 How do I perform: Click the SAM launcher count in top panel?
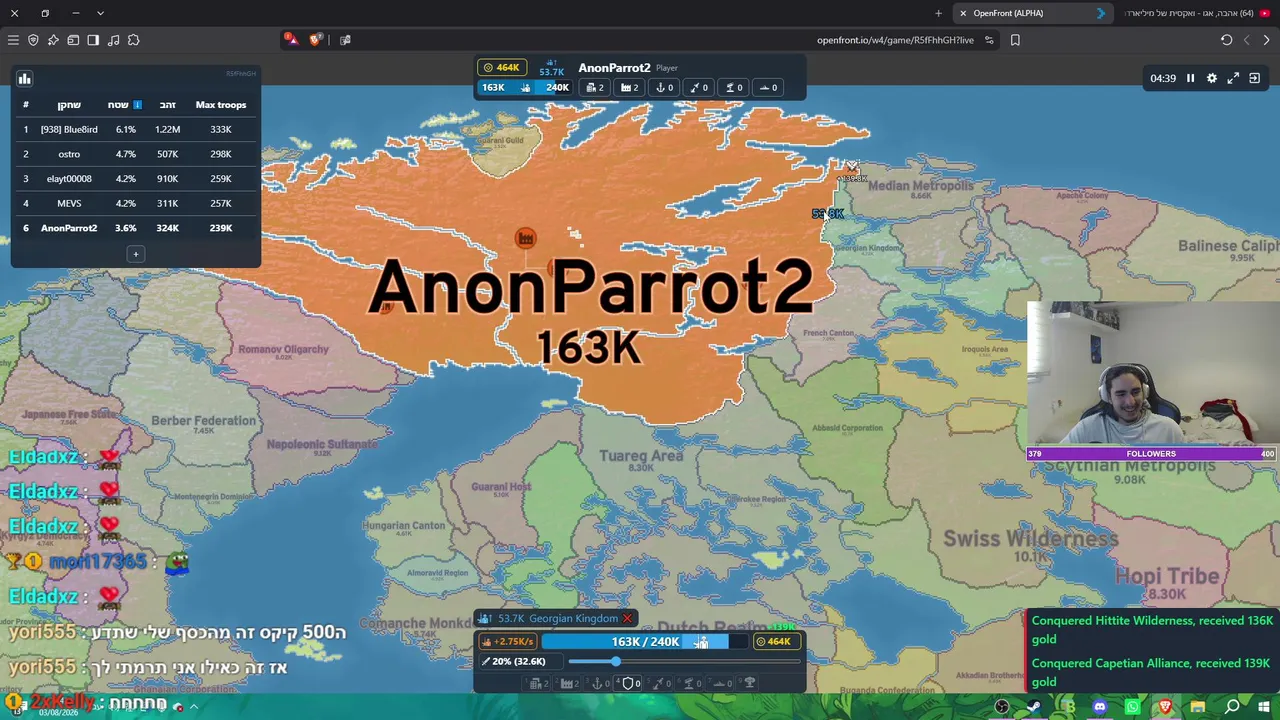pos(734,88)
